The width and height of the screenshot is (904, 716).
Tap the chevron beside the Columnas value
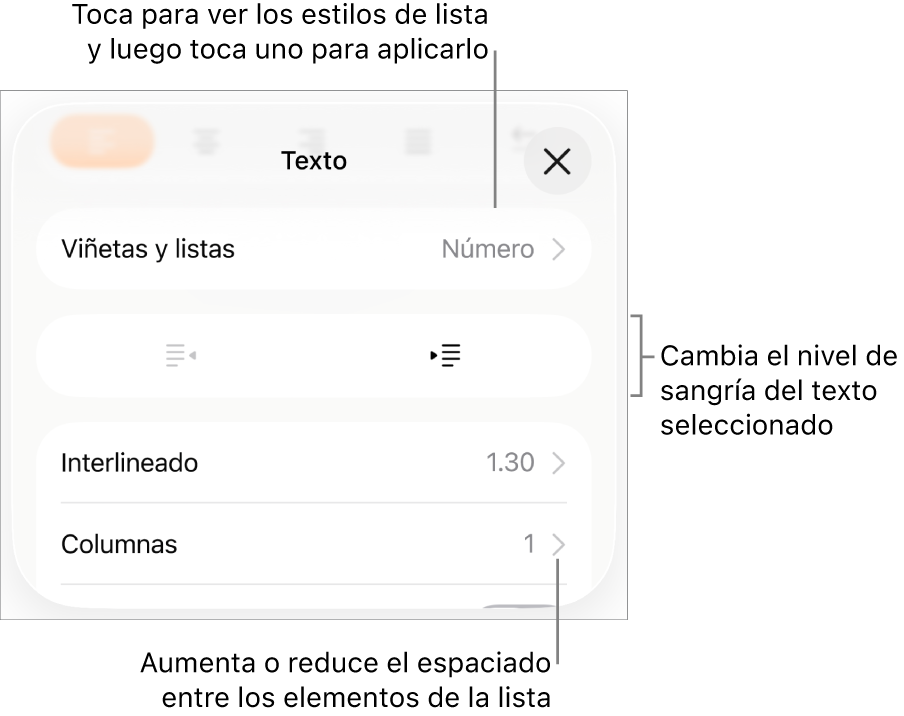tap(559, 544)
